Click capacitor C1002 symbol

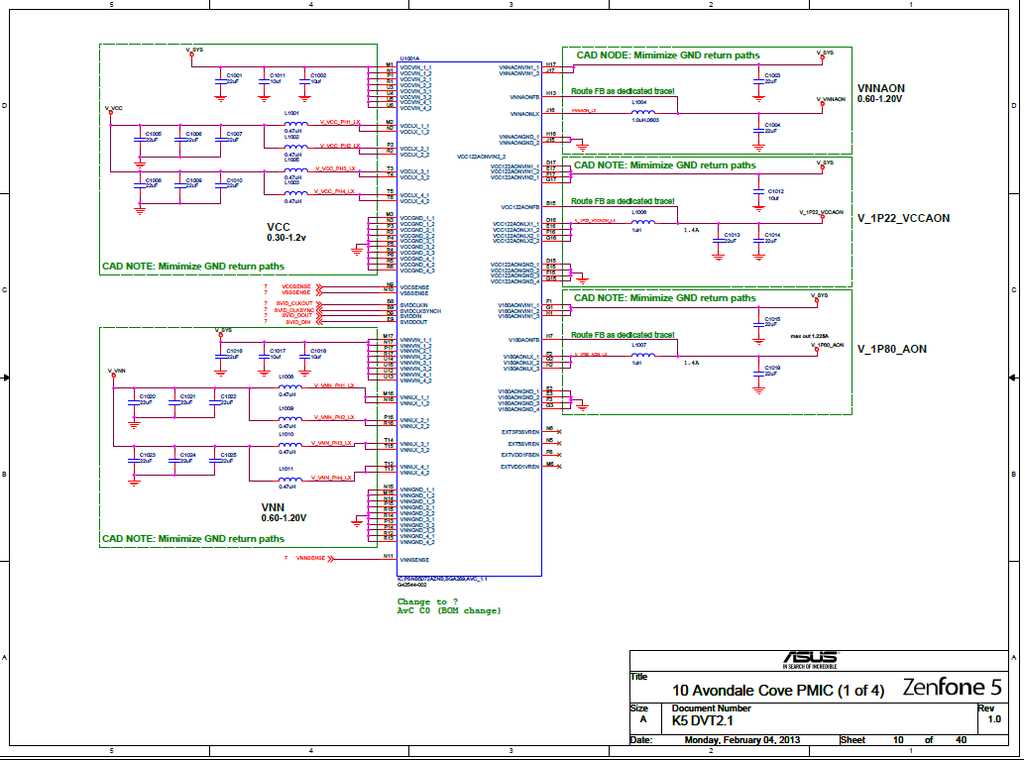(304, 82)
